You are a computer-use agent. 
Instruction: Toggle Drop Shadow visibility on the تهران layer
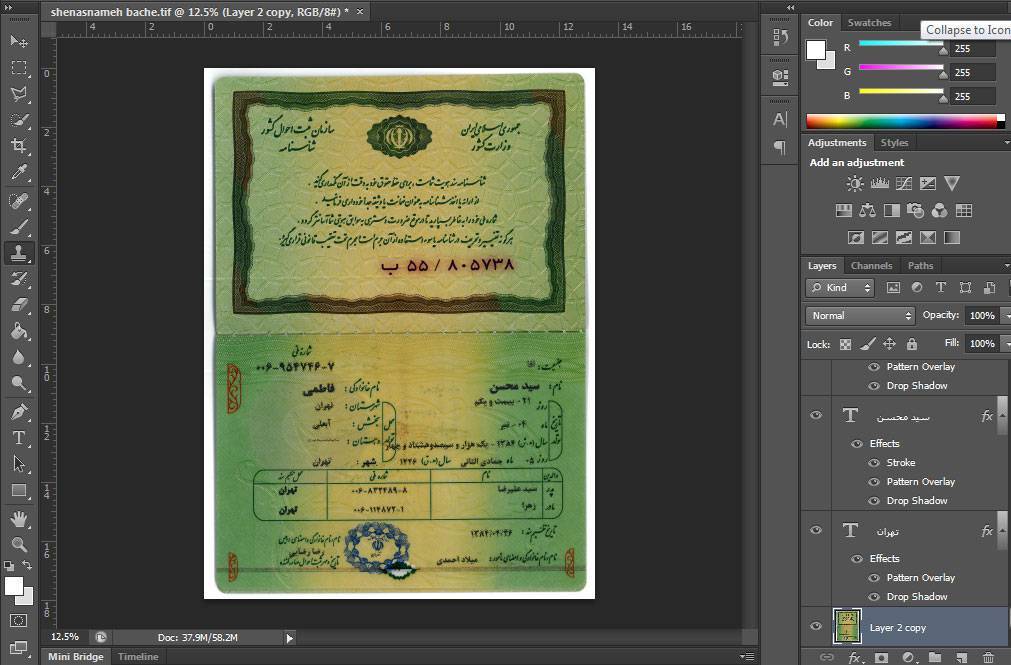tap(874, 597)
